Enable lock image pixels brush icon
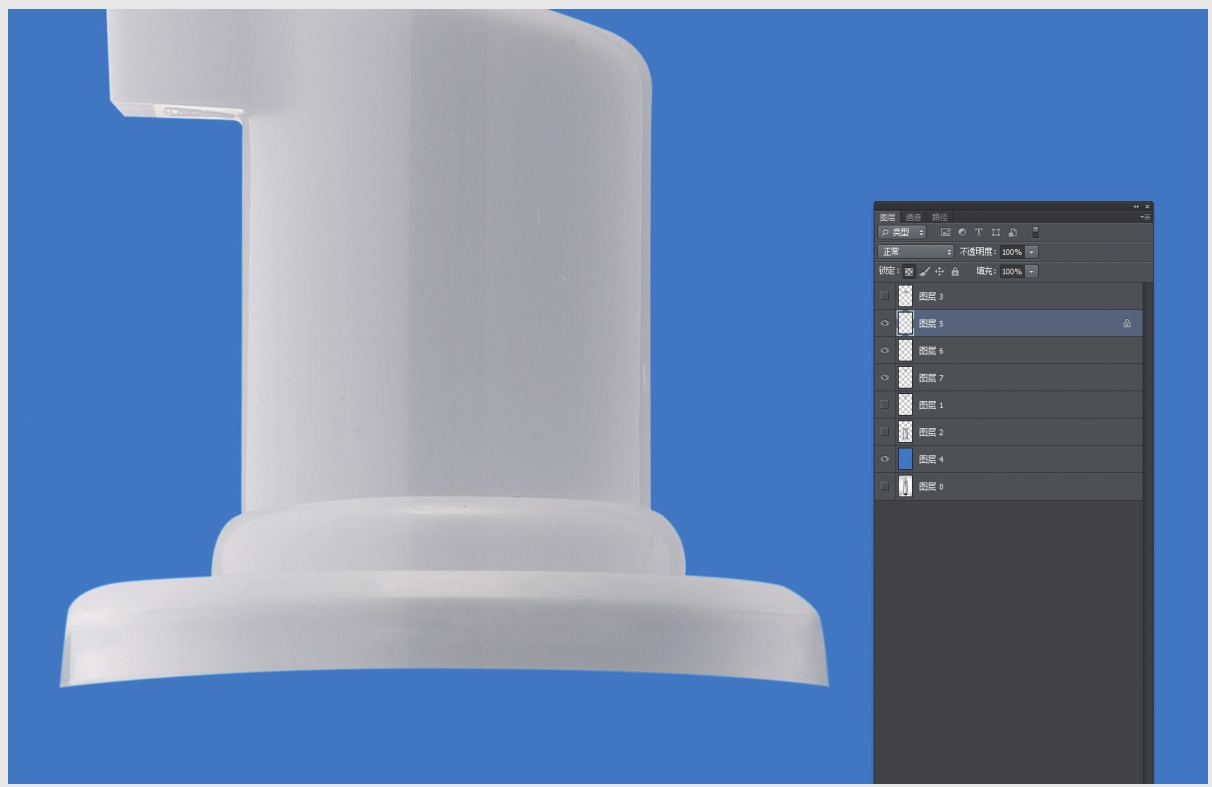 (924, 271)
